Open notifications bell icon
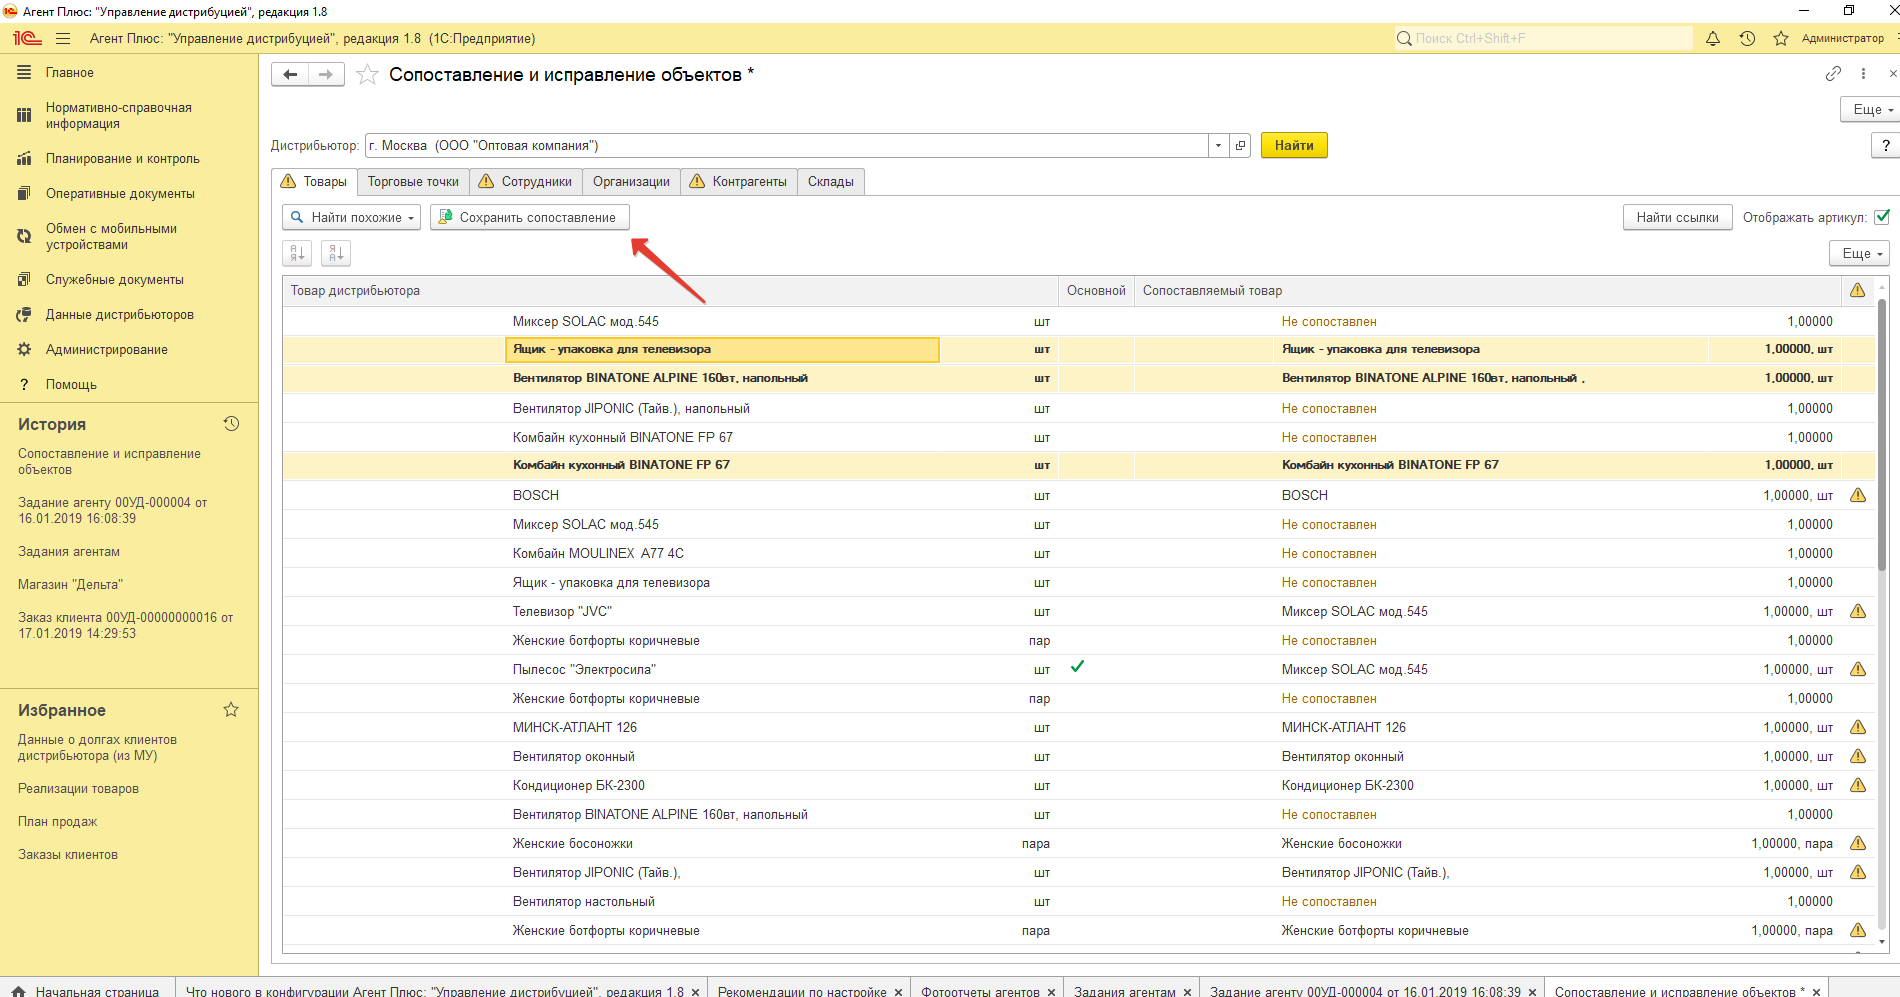This screenshot has height=997, width=1900. pos(1713,38)
